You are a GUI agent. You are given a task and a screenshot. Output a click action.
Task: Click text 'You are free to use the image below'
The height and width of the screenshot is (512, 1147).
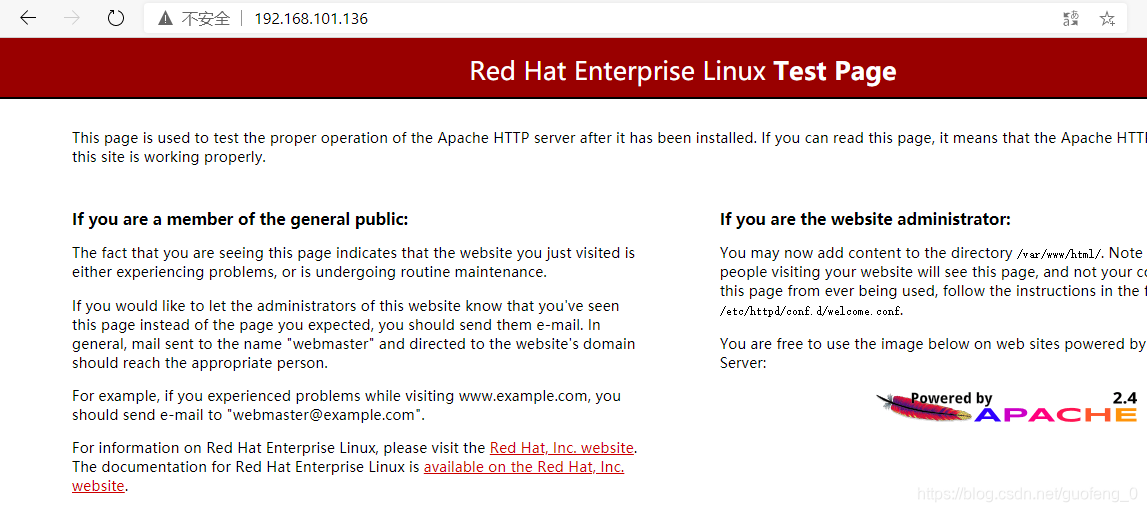click(x=933, y=353)
